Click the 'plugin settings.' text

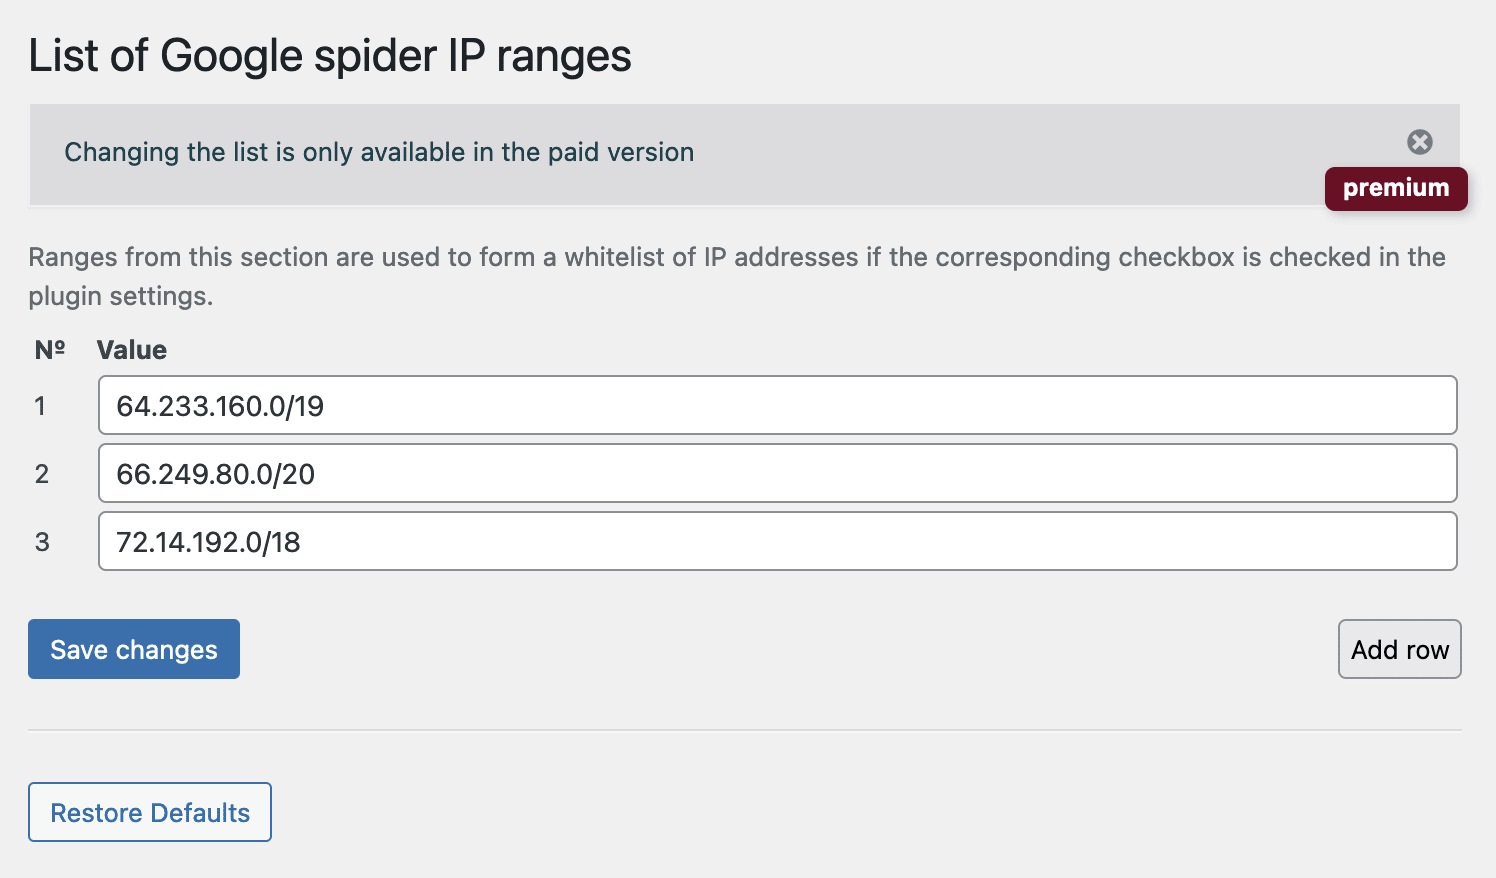tap(120, 296)
